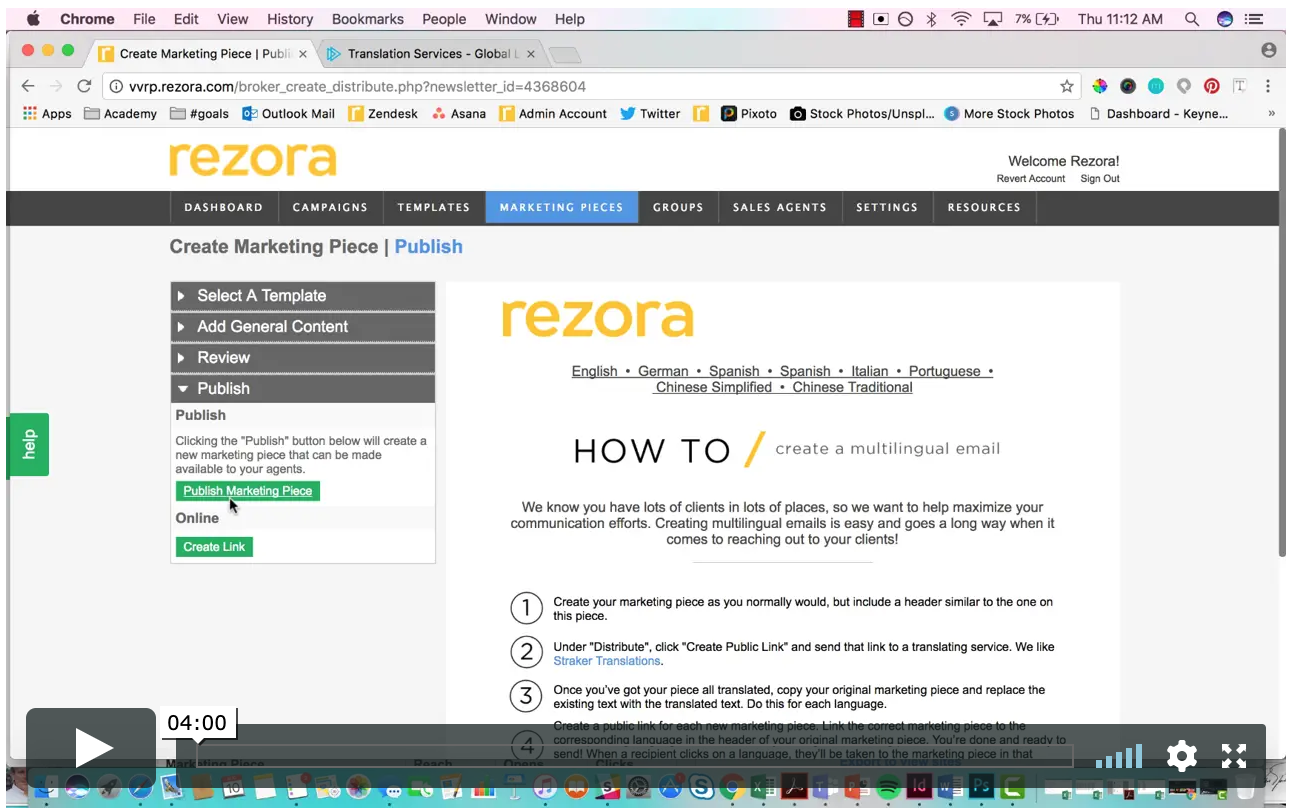Click Chrome's forward arrow
The image size is (1292, 812).
pos(56,86)
